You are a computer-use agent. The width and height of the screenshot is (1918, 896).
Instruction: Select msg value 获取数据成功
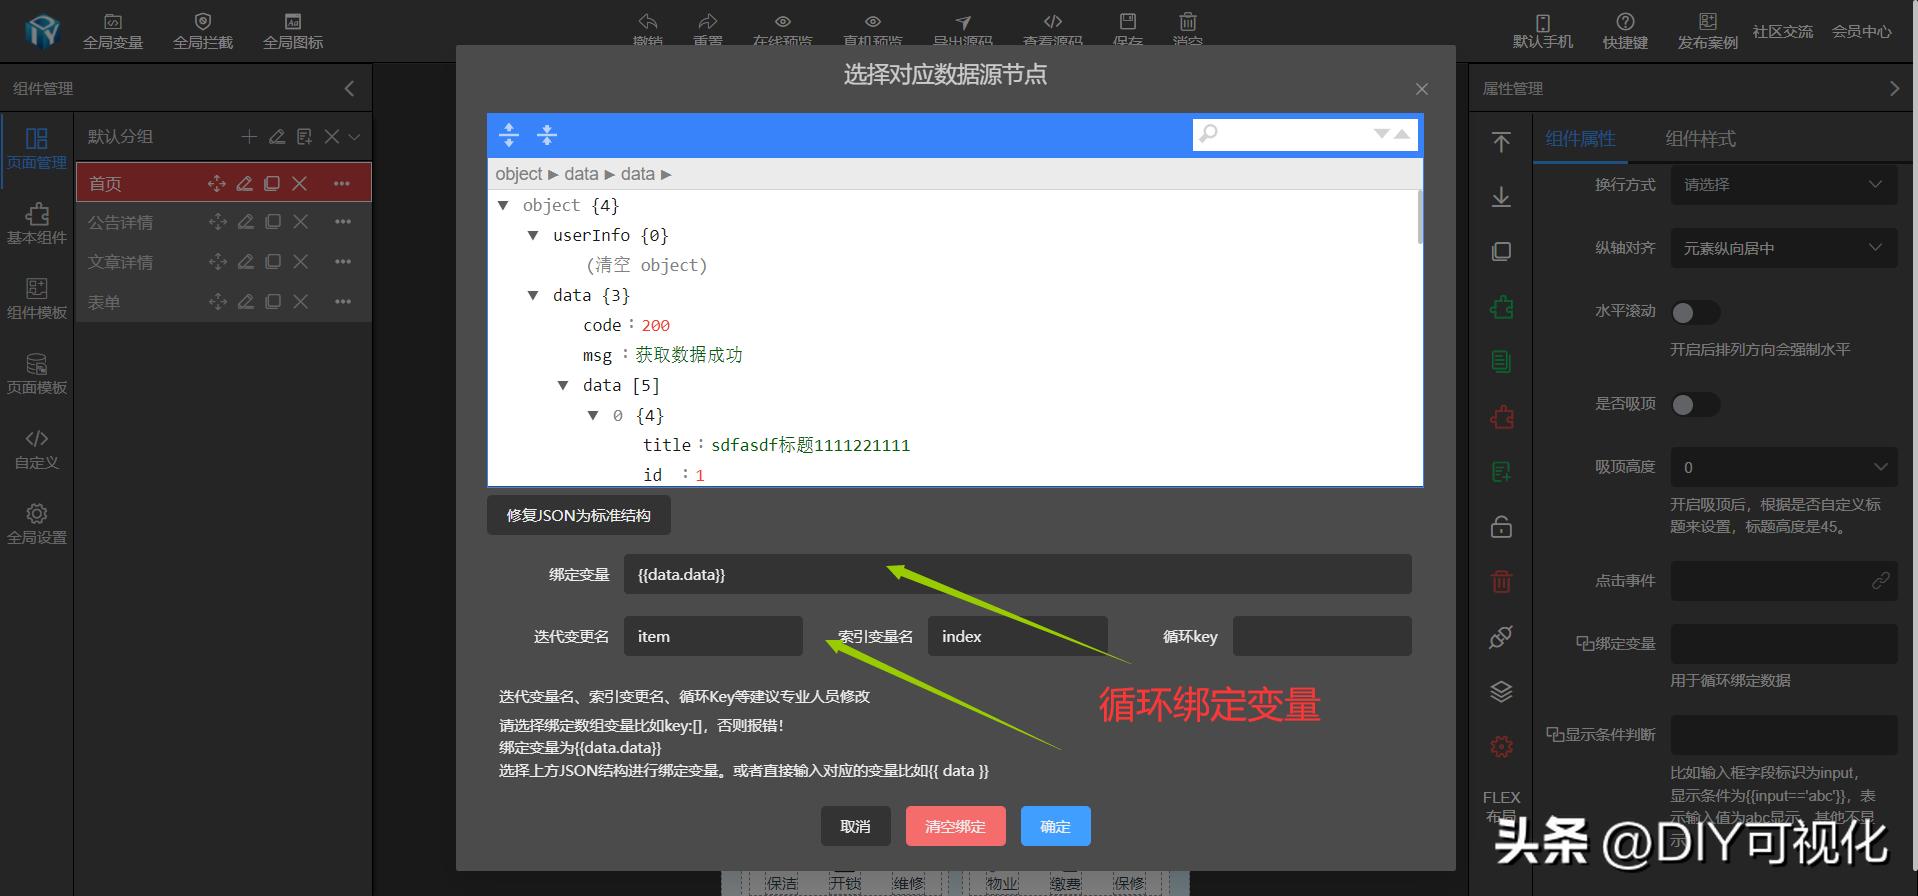coord(689,355)
